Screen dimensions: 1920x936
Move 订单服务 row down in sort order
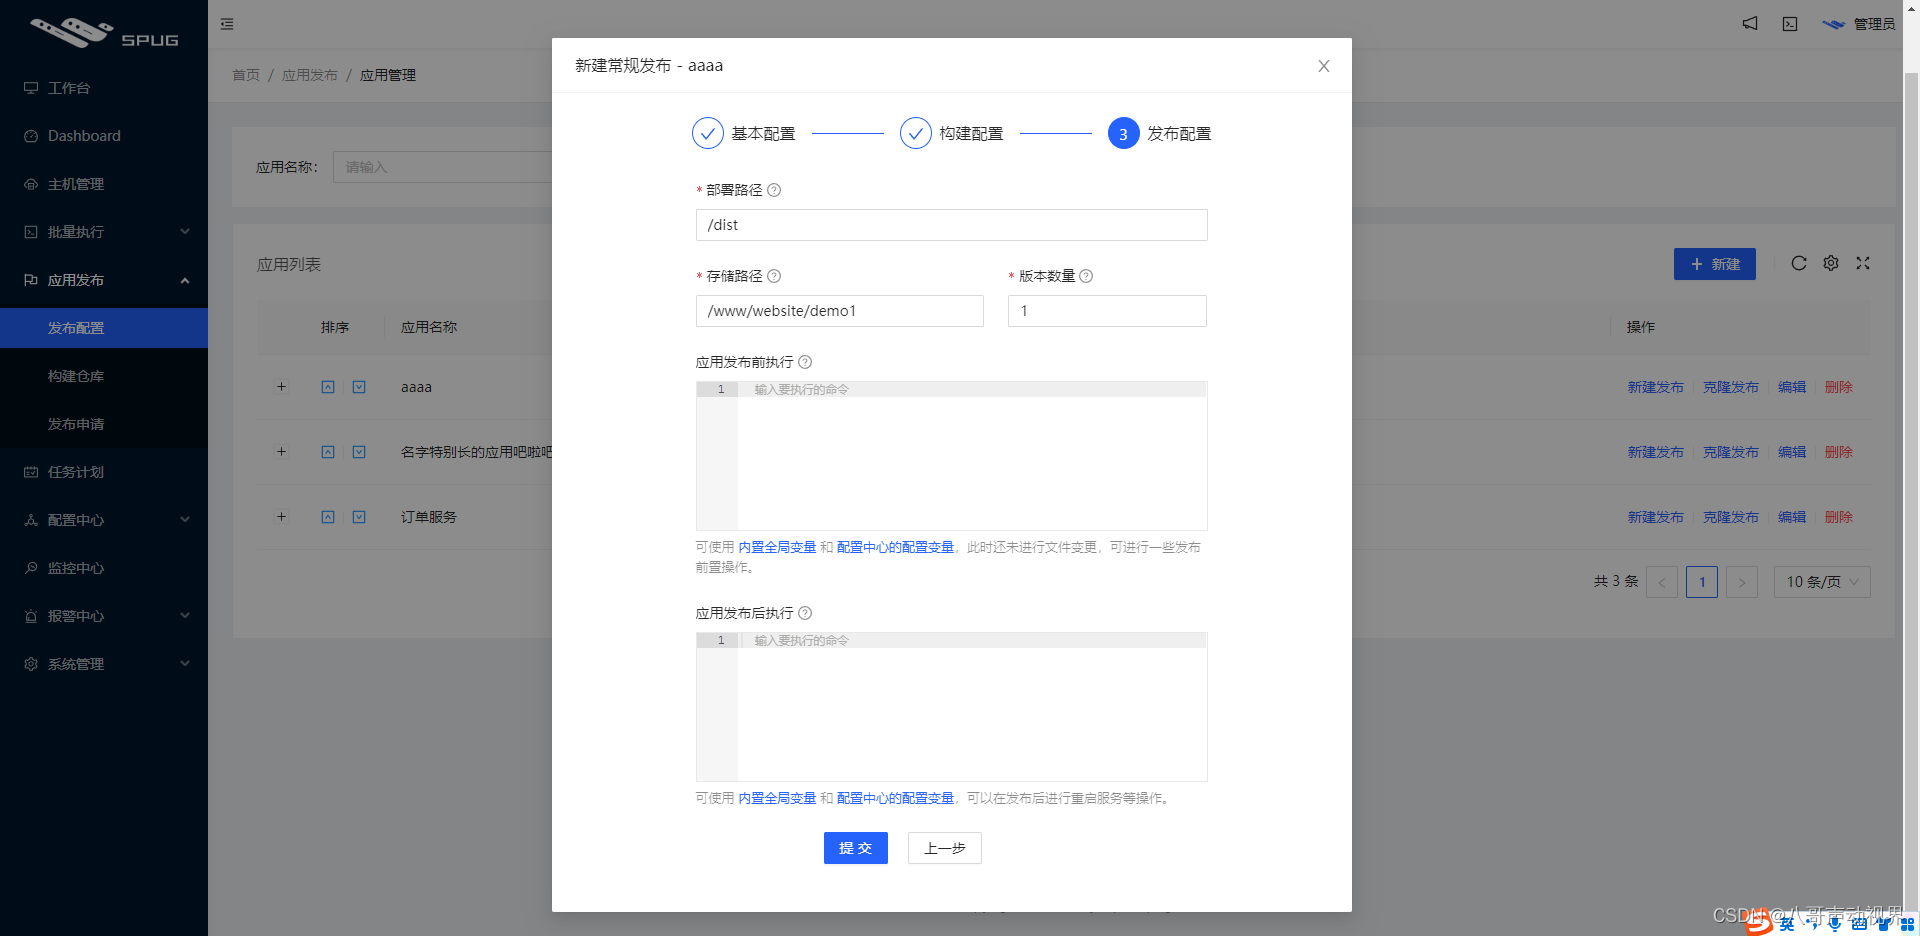359,517
